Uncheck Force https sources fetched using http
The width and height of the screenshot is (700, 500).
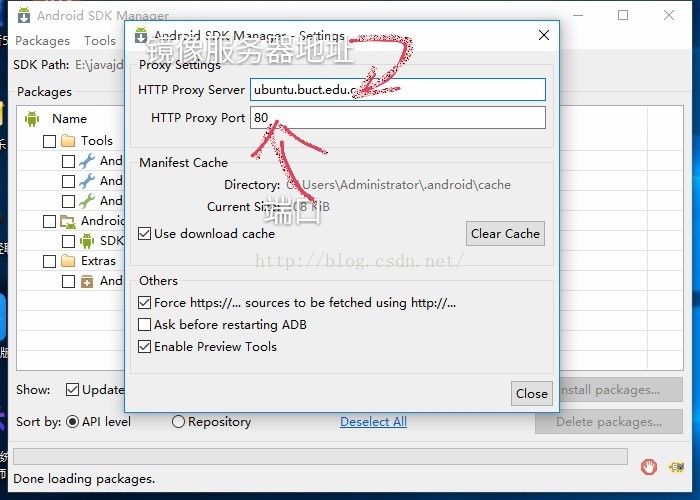pos(144,303)
